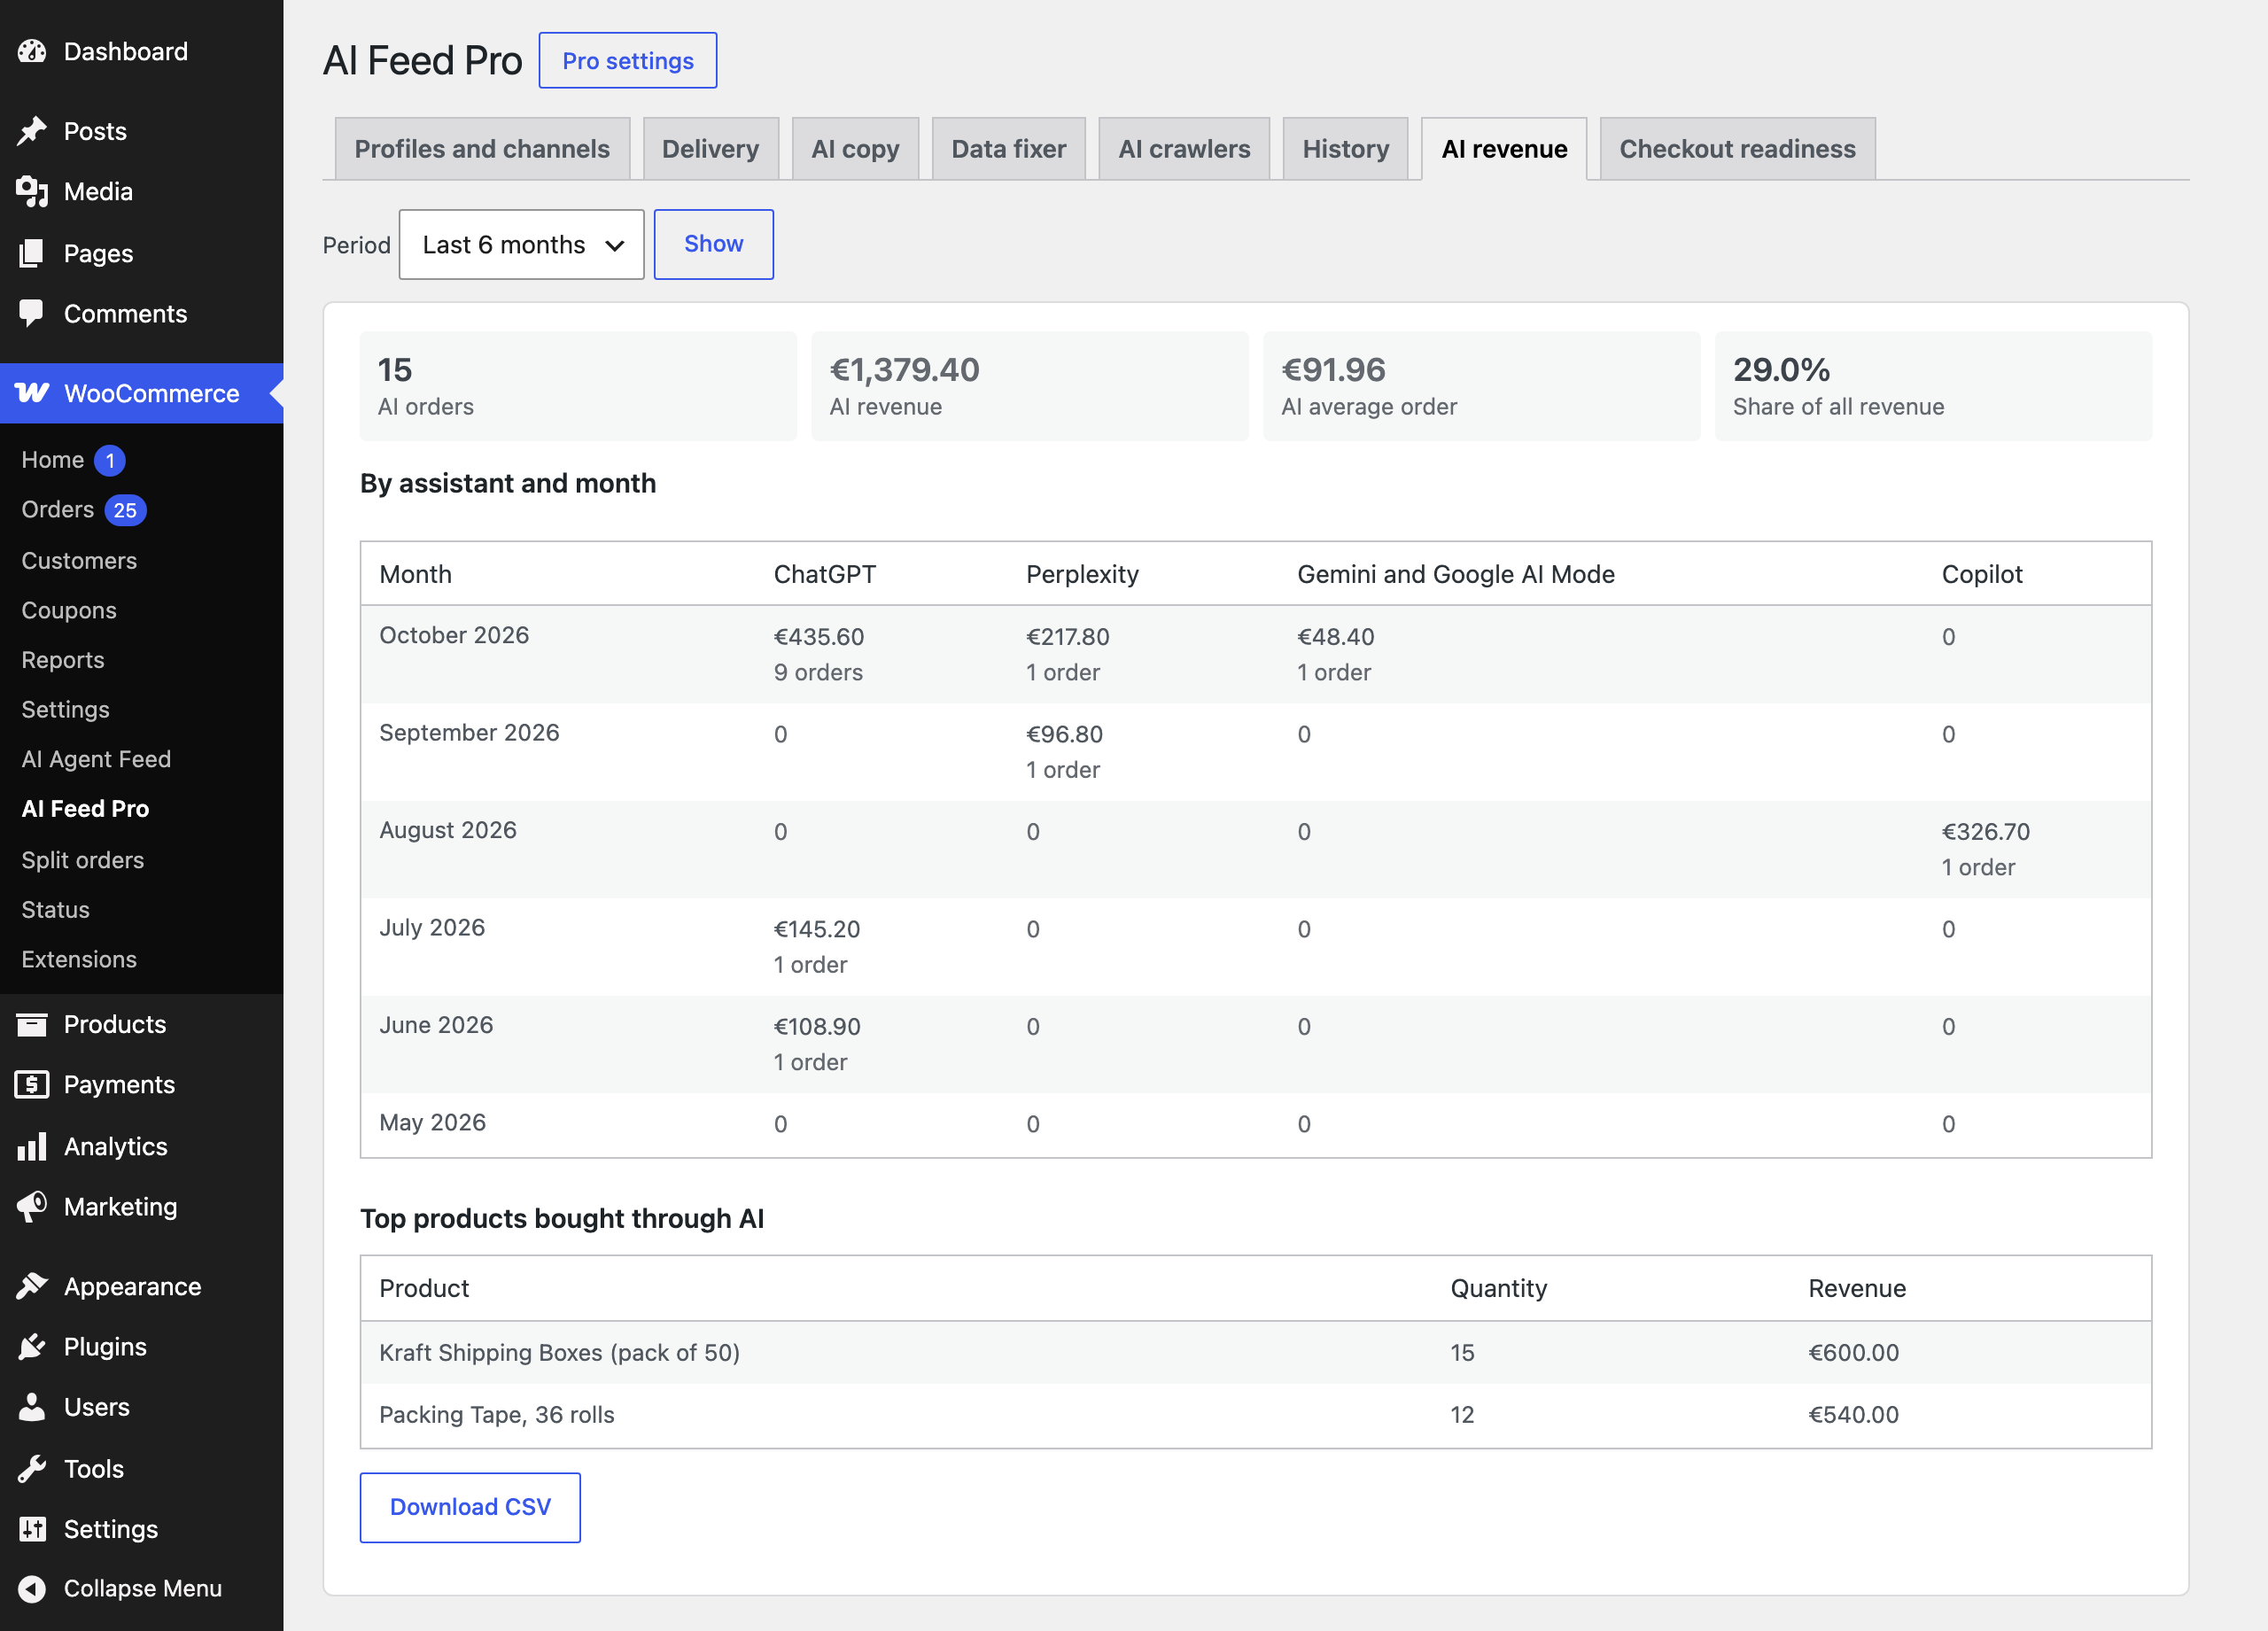
Task: Open the Period dropdown set to Last 6 months
Action: point(521,244)
